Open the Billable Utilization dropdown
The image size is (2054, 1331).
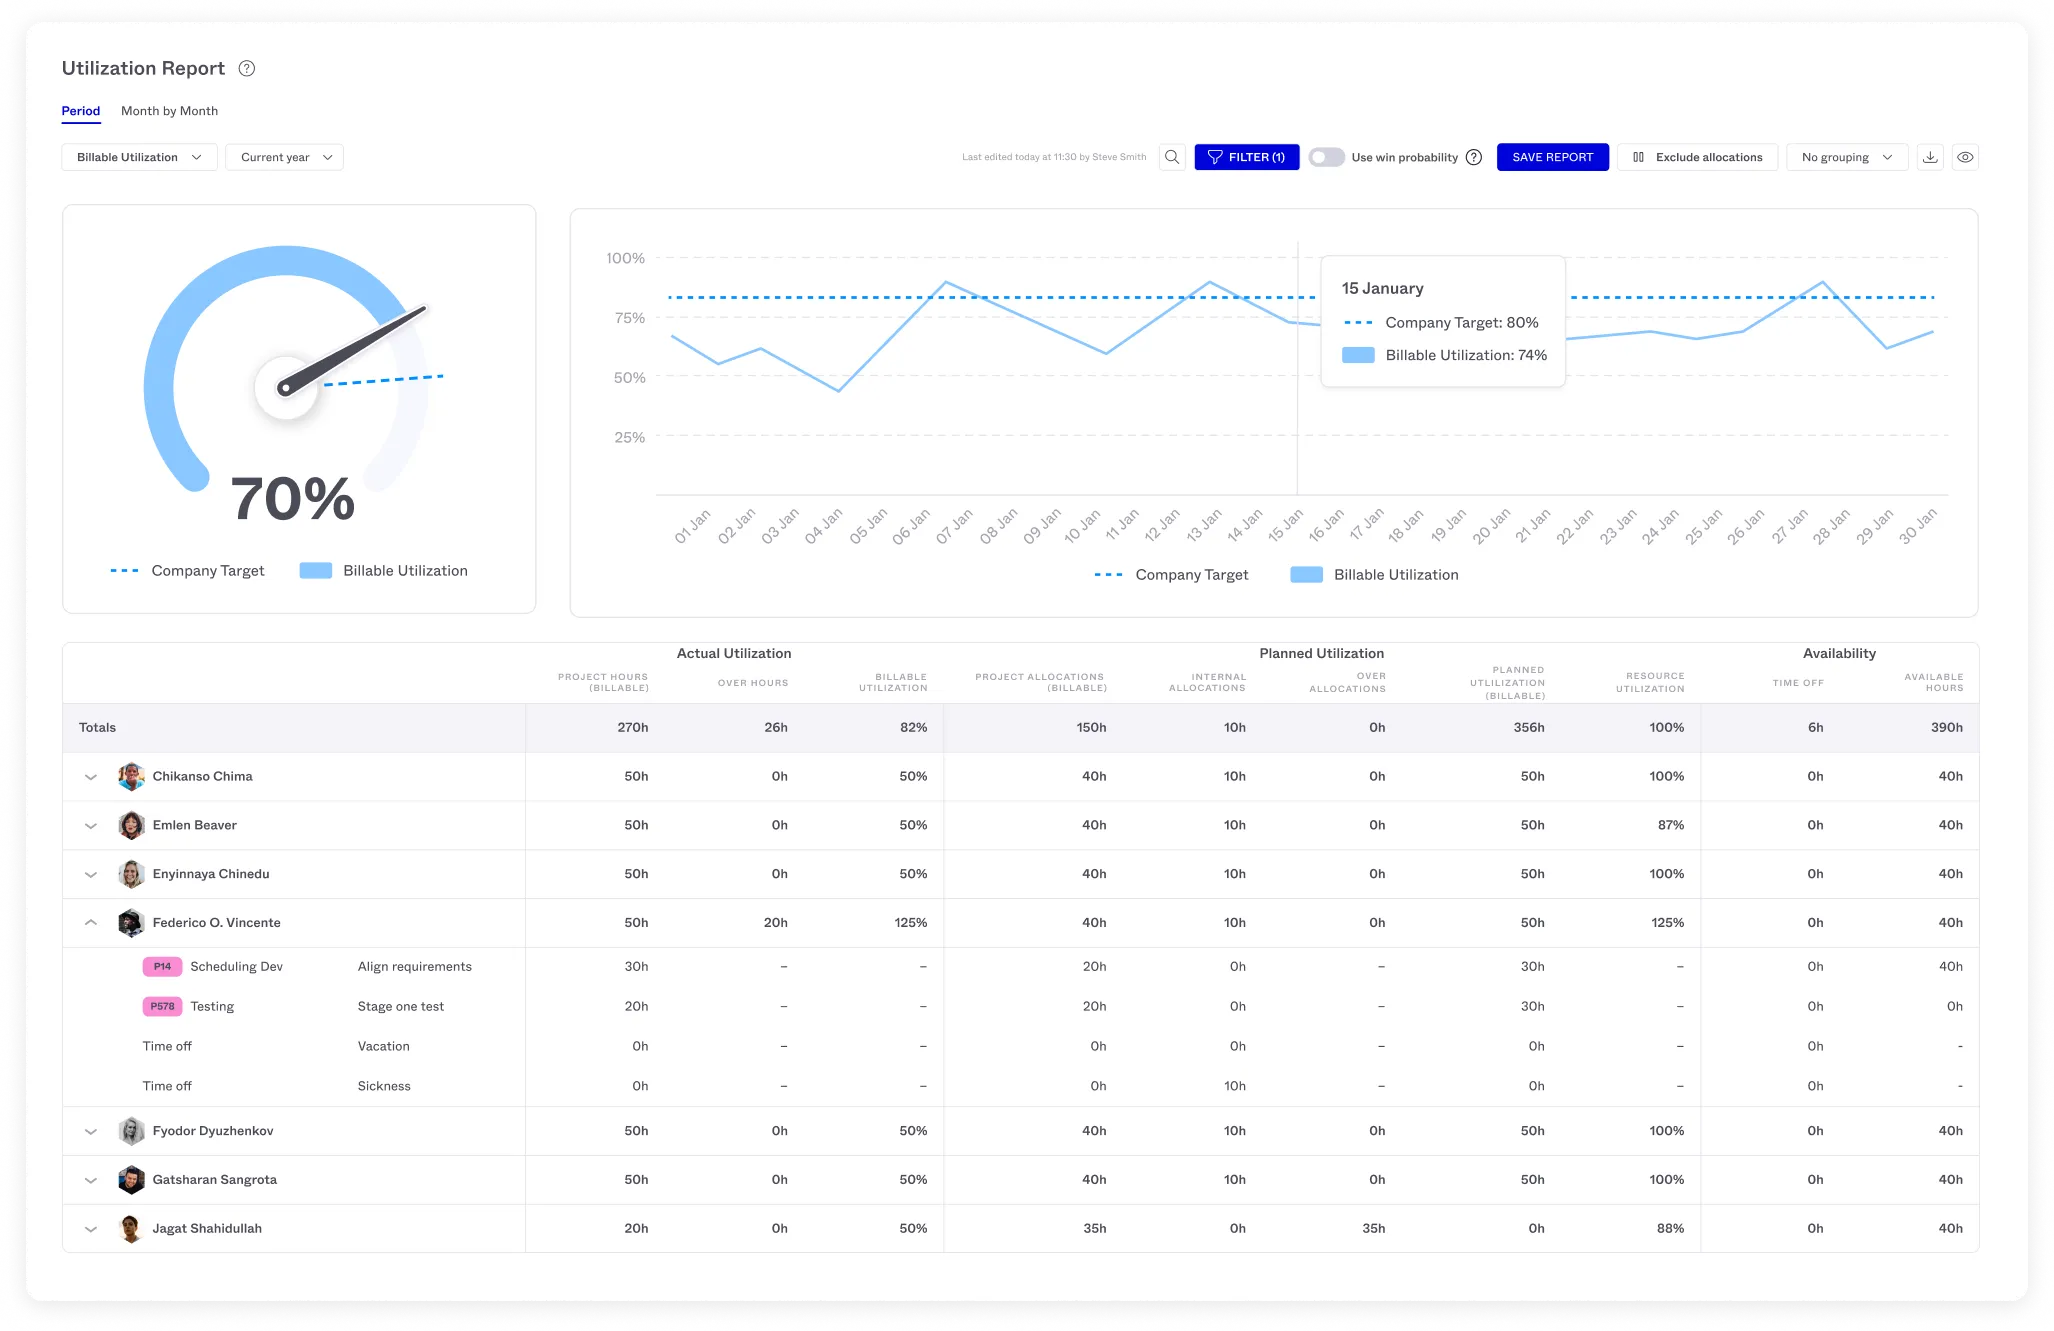pyautogui.click(x=139, y=157)
